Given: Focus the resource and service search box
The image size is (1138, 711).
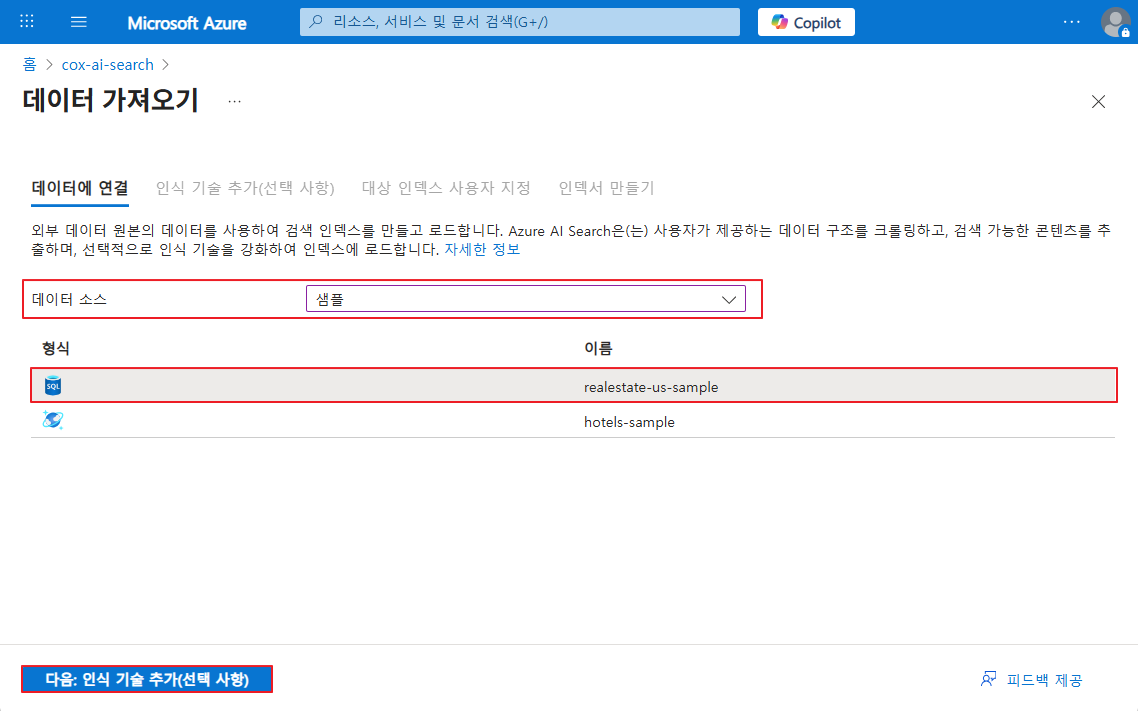Looking at the screenshot, I should pos(520,22).
